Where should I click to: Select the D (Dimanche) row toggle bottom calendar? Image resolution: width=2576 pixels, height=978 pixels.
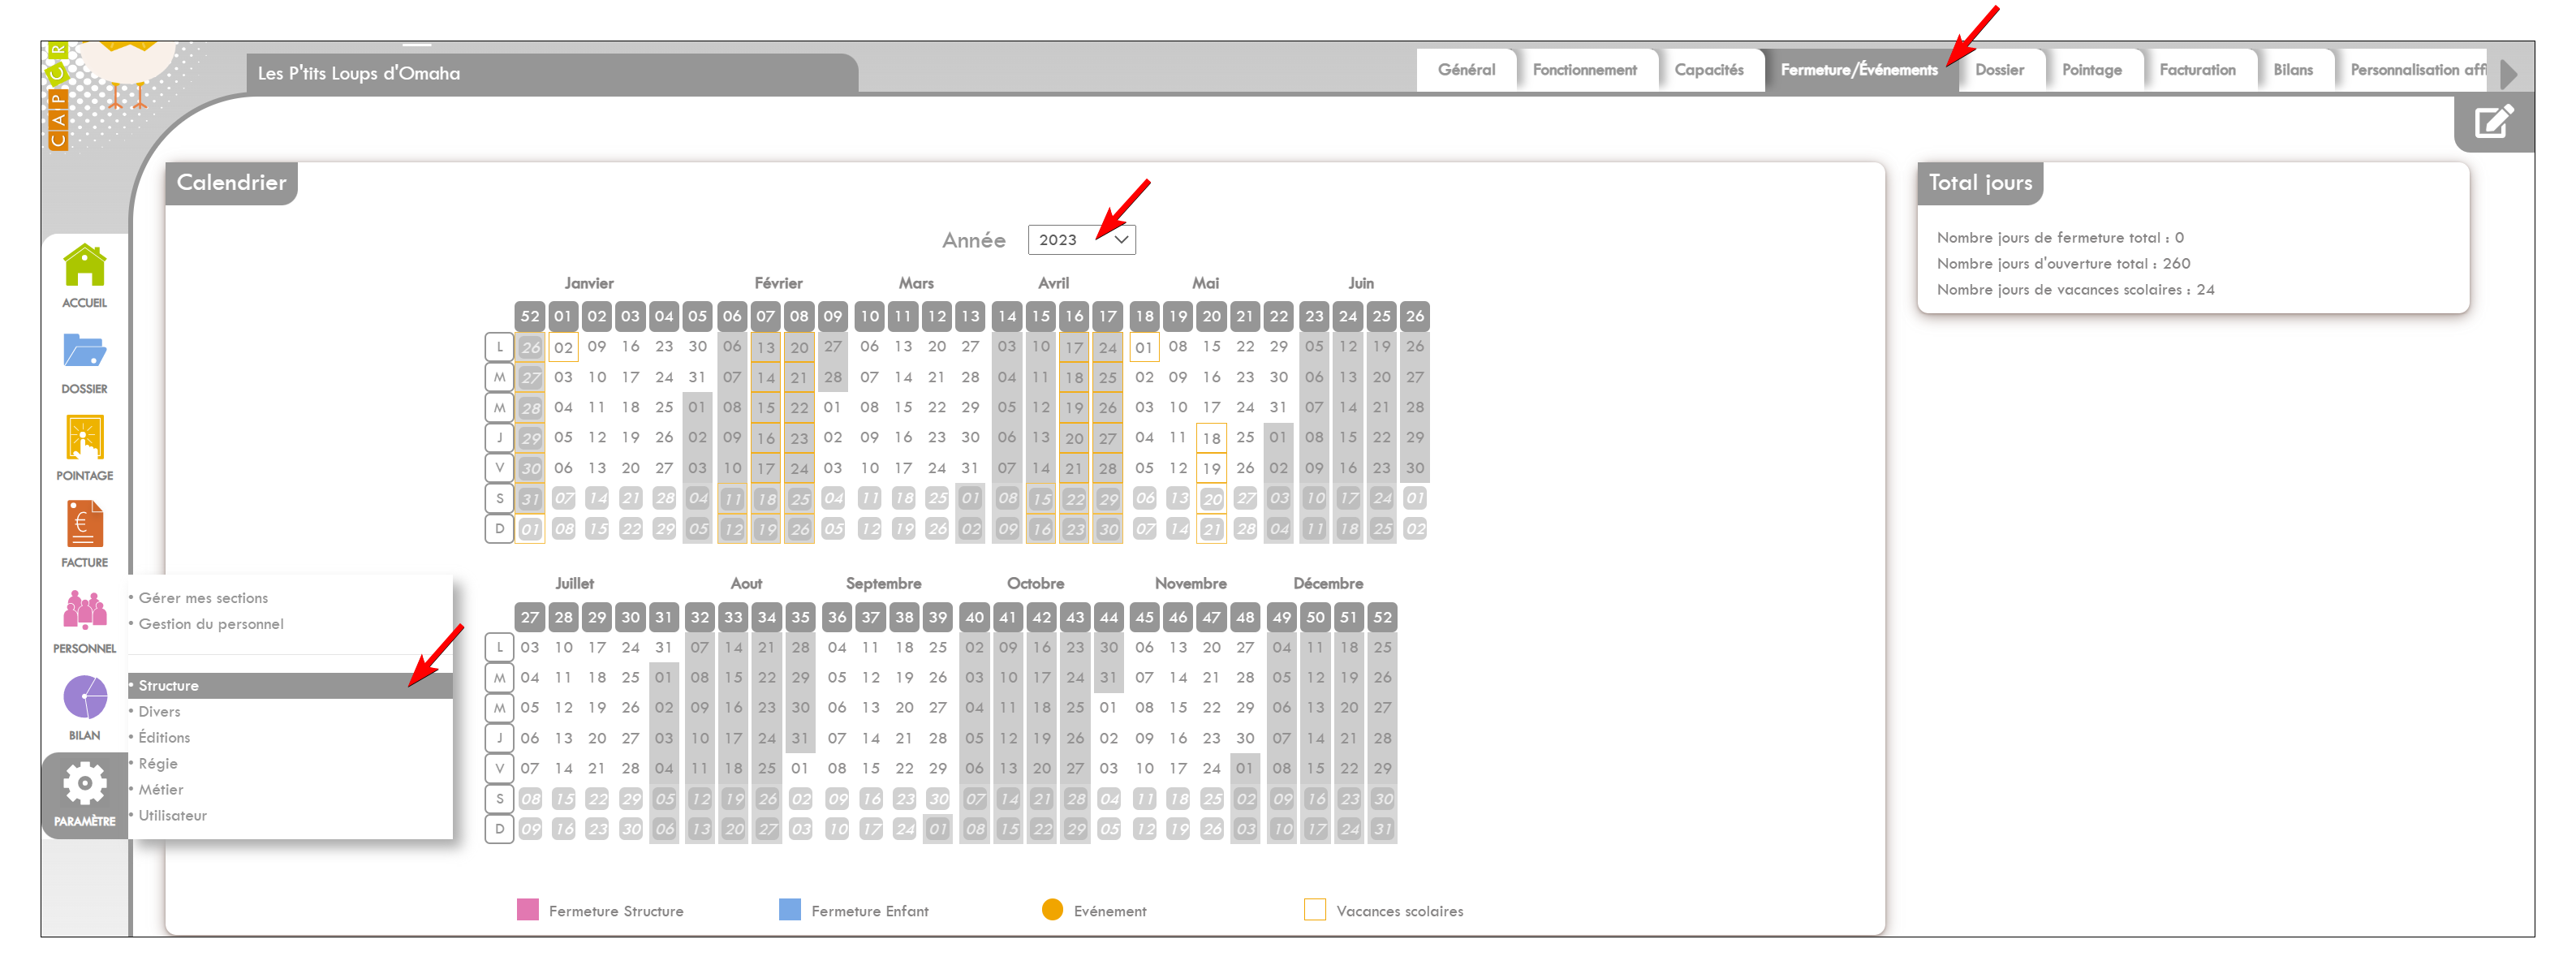click(499, 829)
